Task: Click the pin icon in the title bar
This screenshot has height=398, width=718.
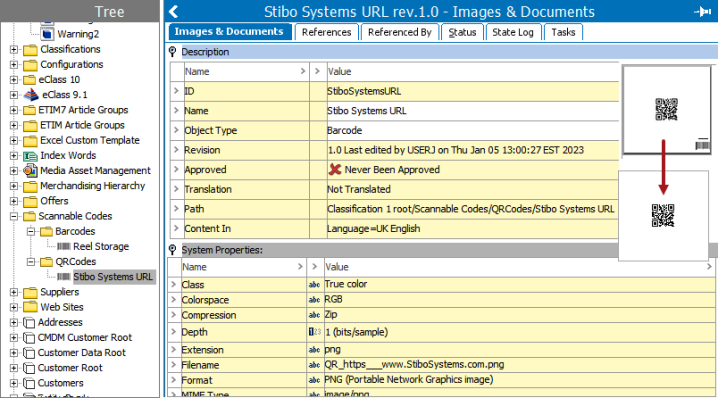Action: [703, 11]
